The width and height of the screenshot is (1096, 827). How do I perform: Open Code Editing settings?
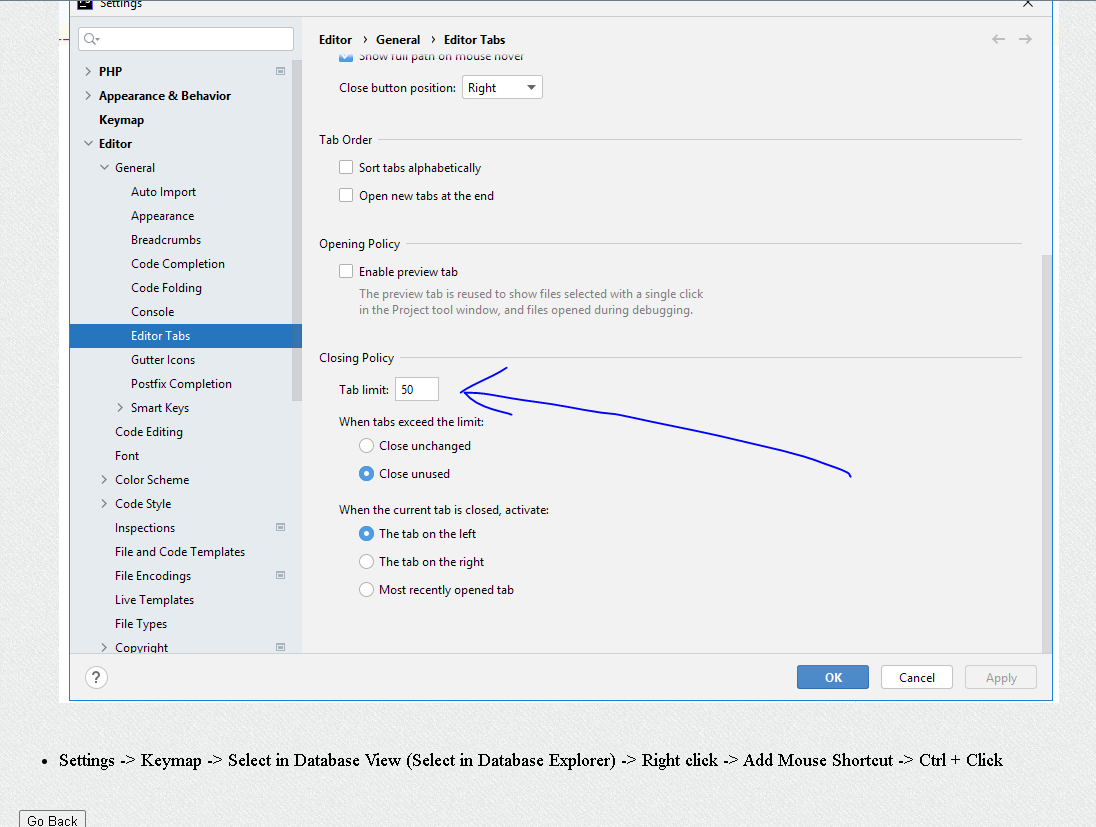click(x=149, y=431)
